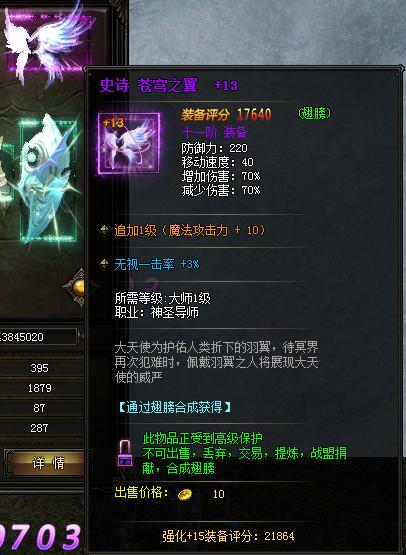Viewport: 406px width, 555px height.
Task: Click the stat row showing 1879
Action: [x=41, y=388]
